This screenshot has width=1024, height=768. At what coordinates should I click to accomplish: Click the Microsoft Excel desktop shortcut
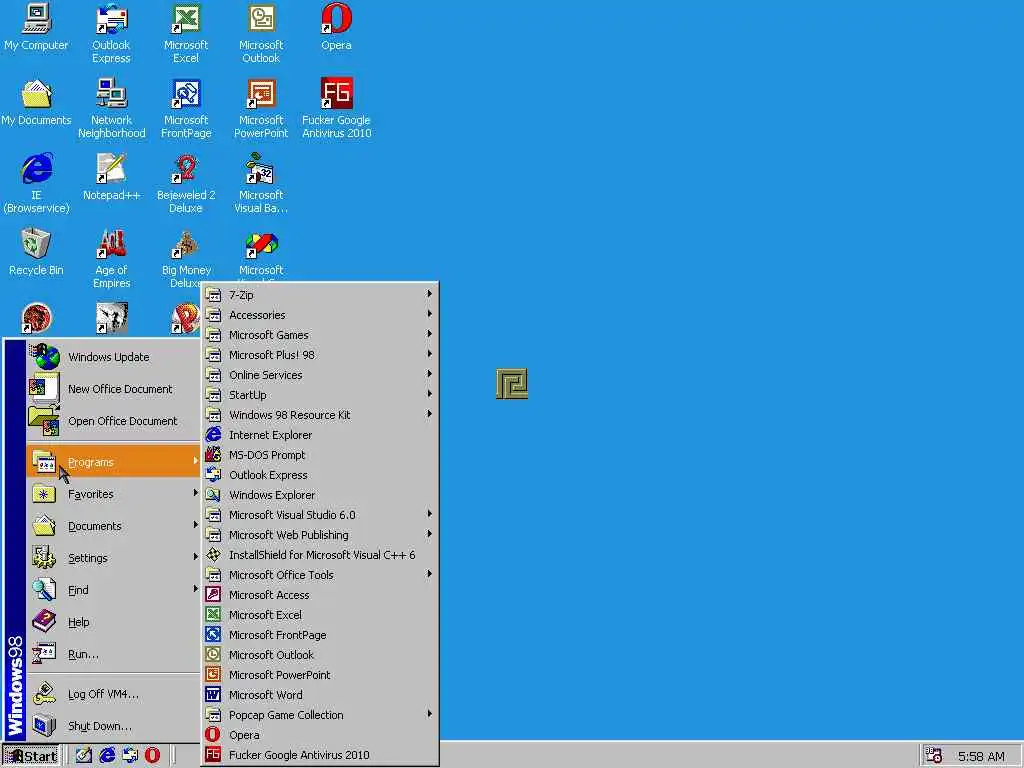pyautogui.click(x=185, y=33)
